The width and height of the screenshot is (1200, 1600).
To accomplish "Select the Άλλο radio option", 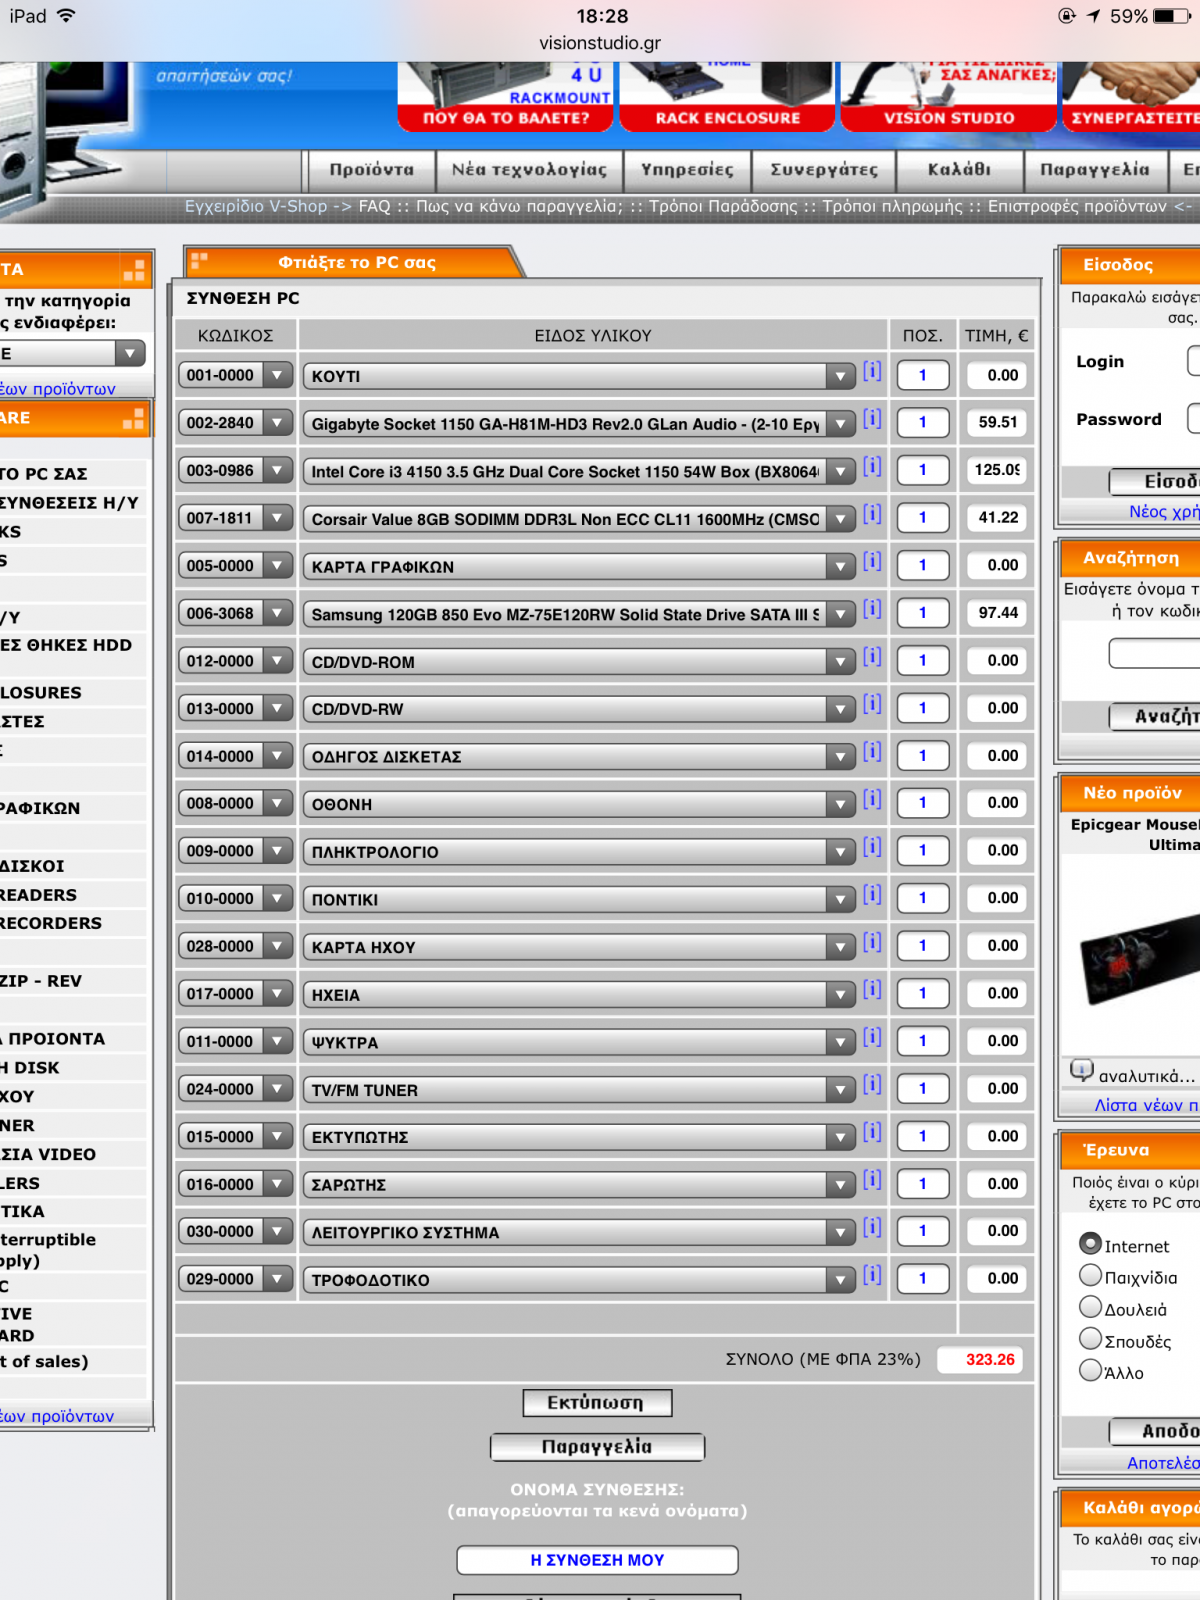I will point(1090,1370).
